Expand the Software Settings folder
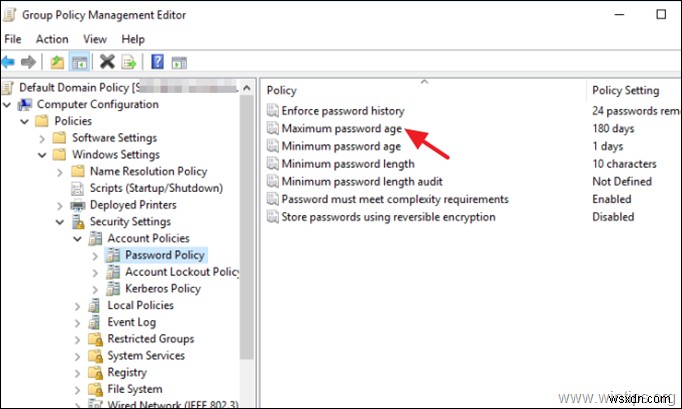The width and height of the screenshot is (682, 409). click(44, 138)
